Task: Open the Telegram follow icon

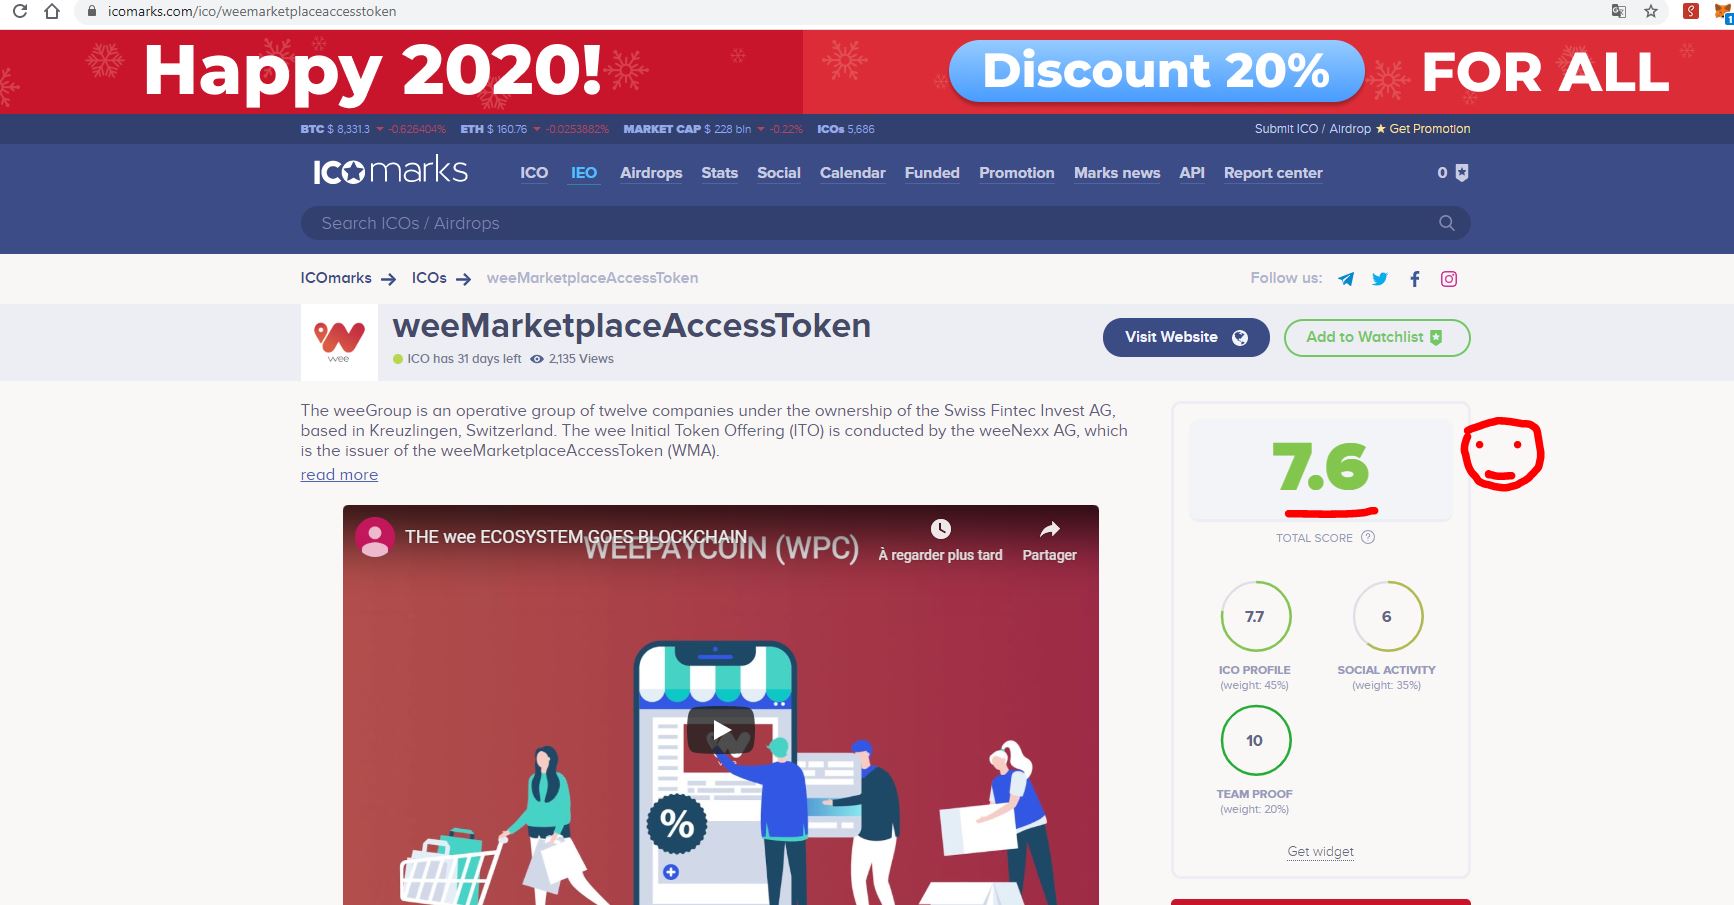Action: pyautogui.click(x=1346, y=279)
